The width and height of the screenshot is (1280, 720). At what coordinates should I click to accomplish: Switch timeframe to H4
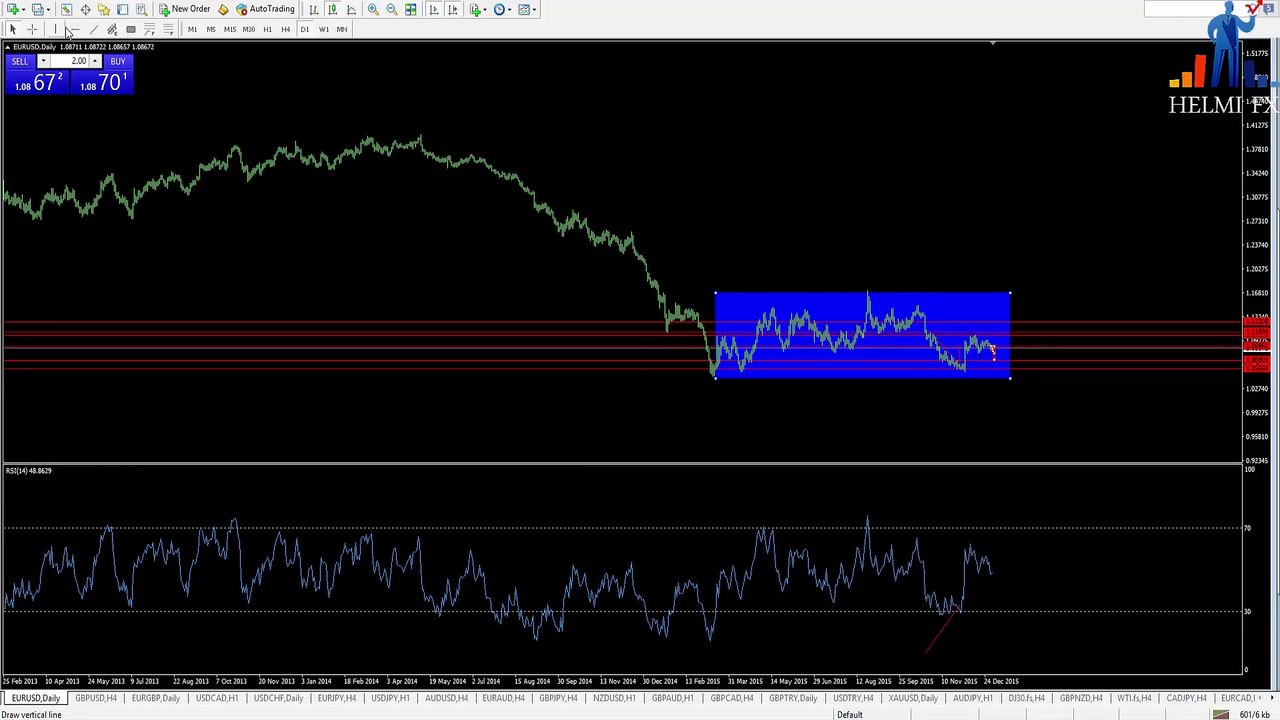(286, 29)
